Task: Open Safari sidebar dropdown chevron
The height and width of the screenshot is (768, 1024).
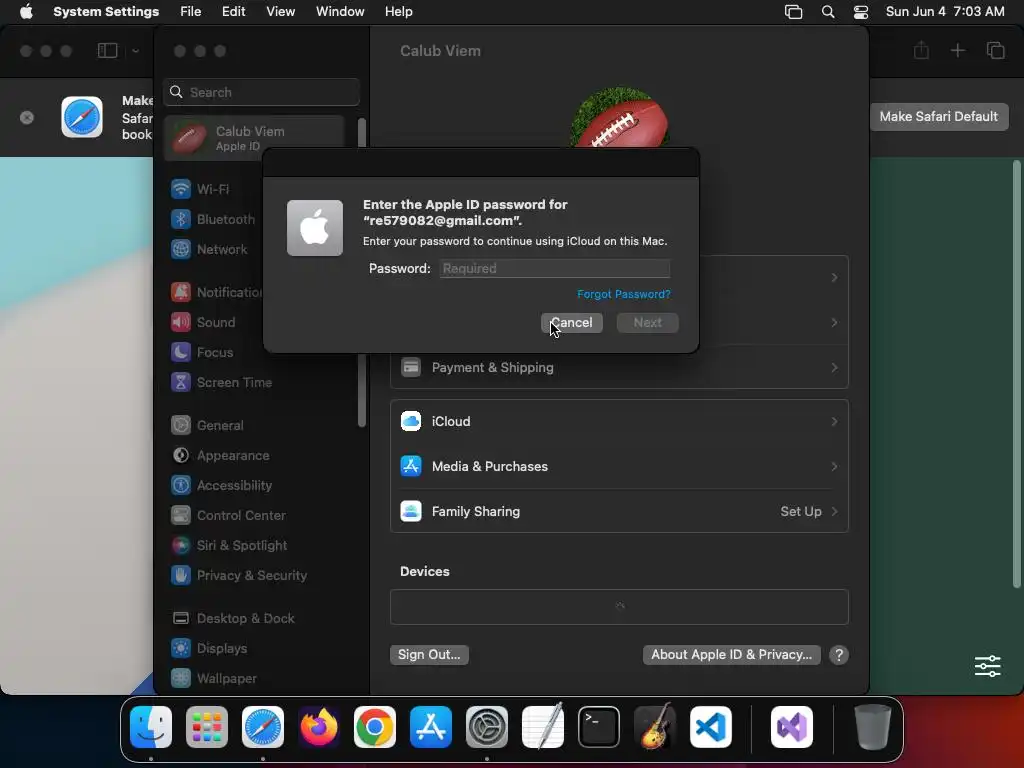Action: [135, 51]
